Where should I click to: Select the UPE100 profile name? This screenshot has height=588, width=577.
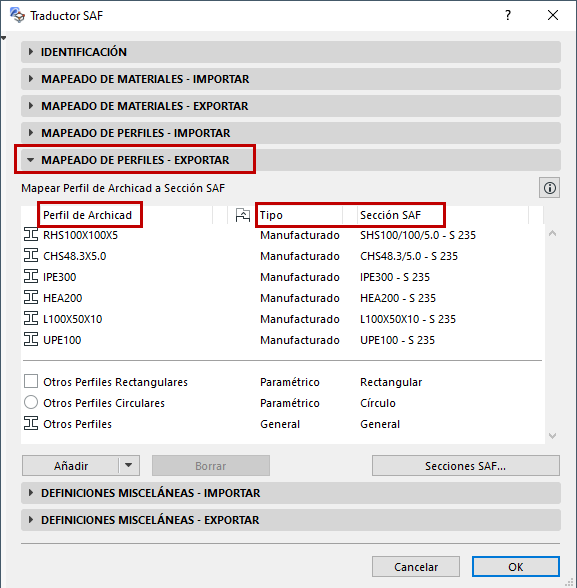coord(62,340)
